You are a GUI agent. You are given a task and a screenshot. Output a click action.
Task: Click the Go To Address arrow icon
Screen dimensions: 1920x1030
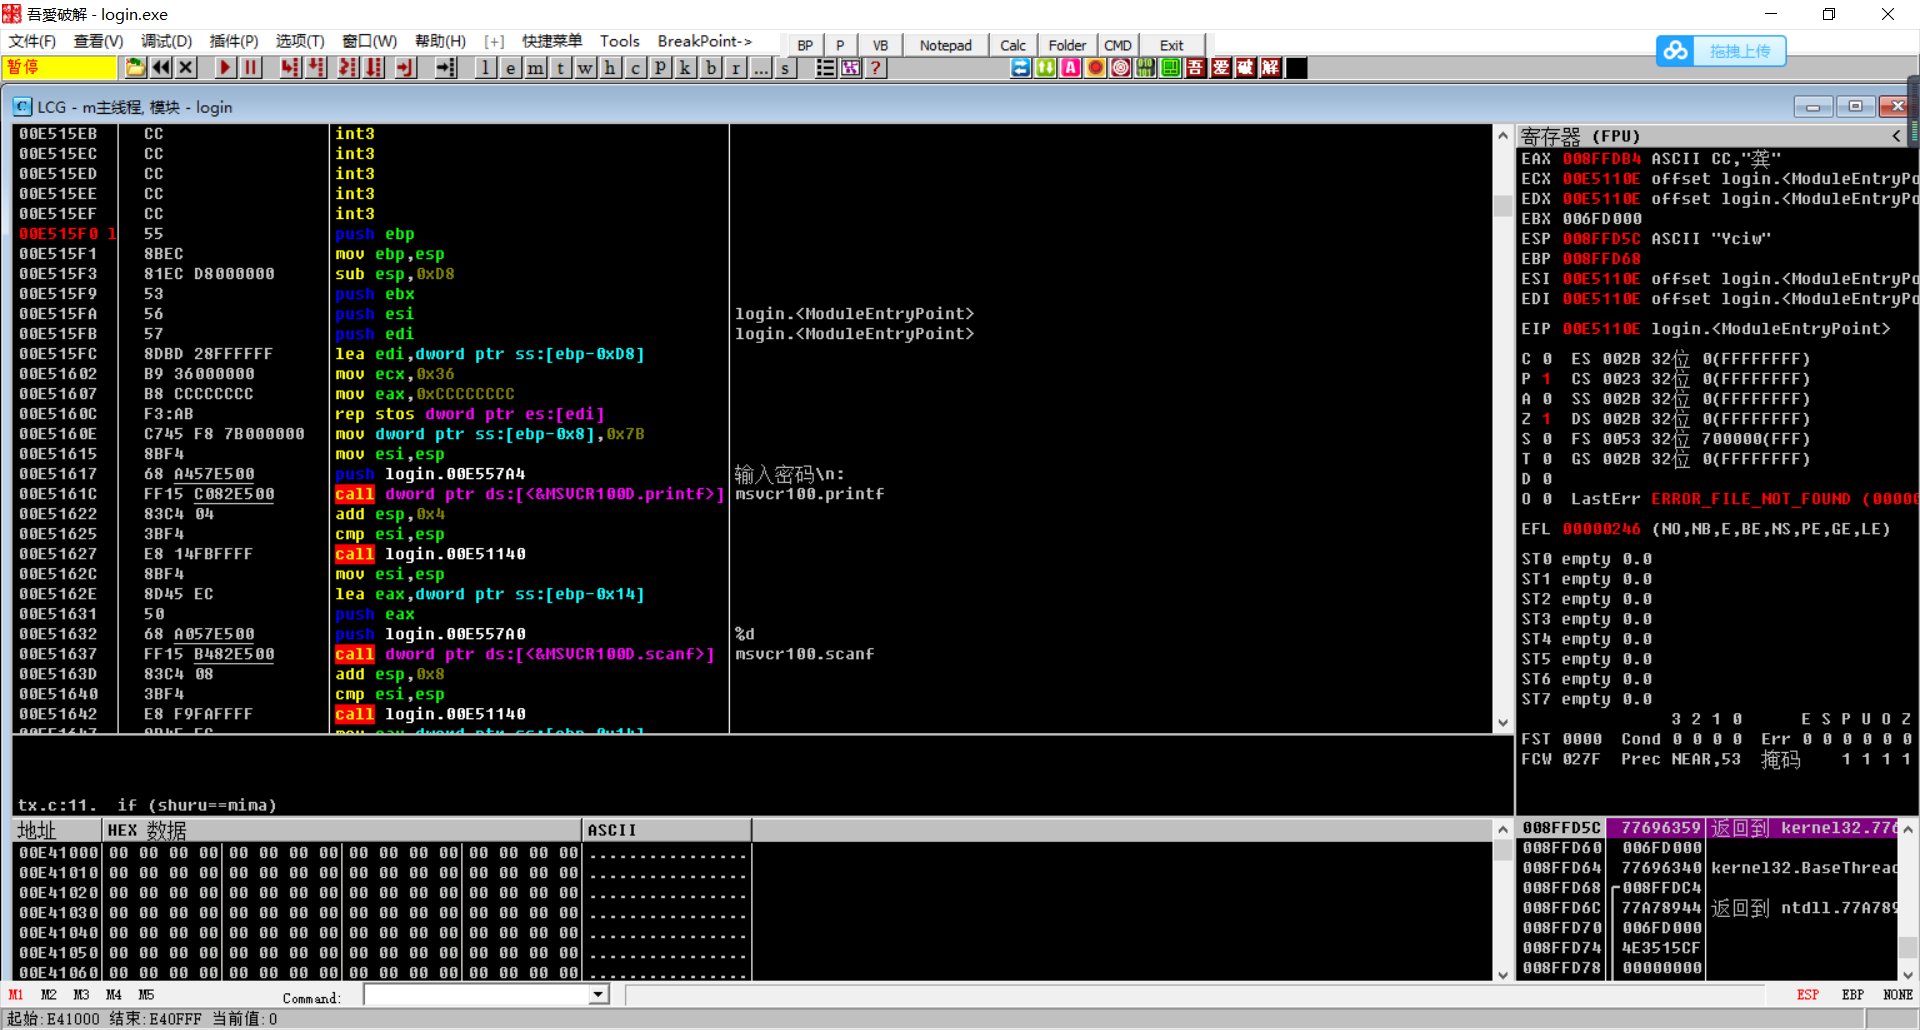click(446, 68)
